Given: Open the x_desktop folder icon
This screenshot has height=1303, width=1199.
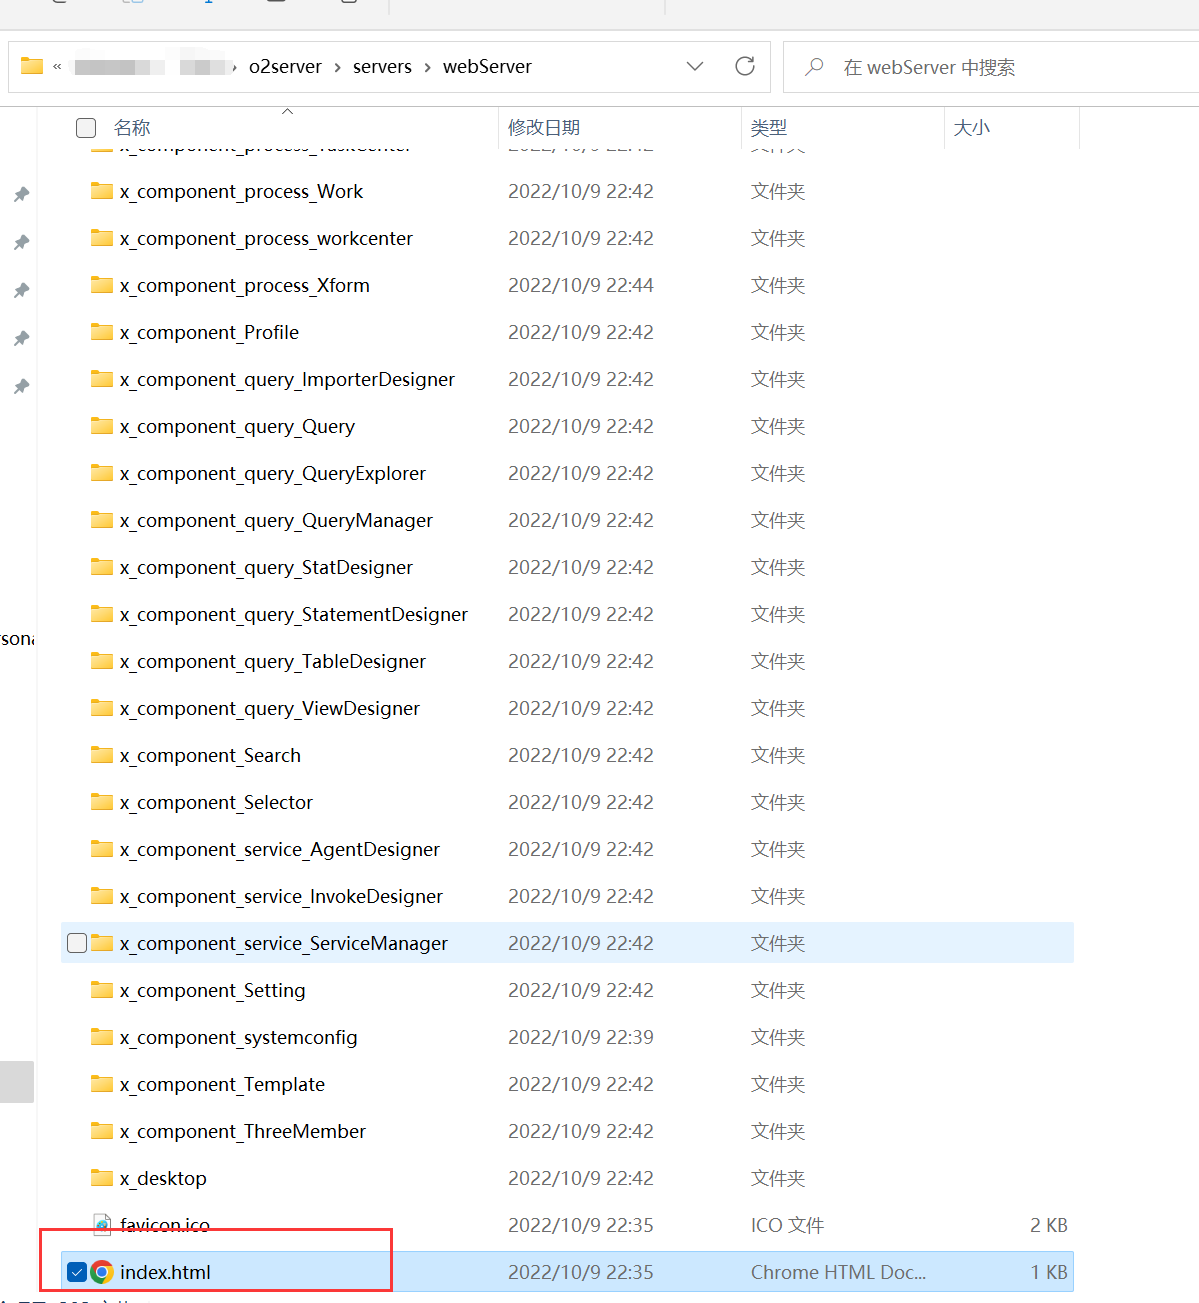Looking at the screenshot, I should pos(102,1178).
